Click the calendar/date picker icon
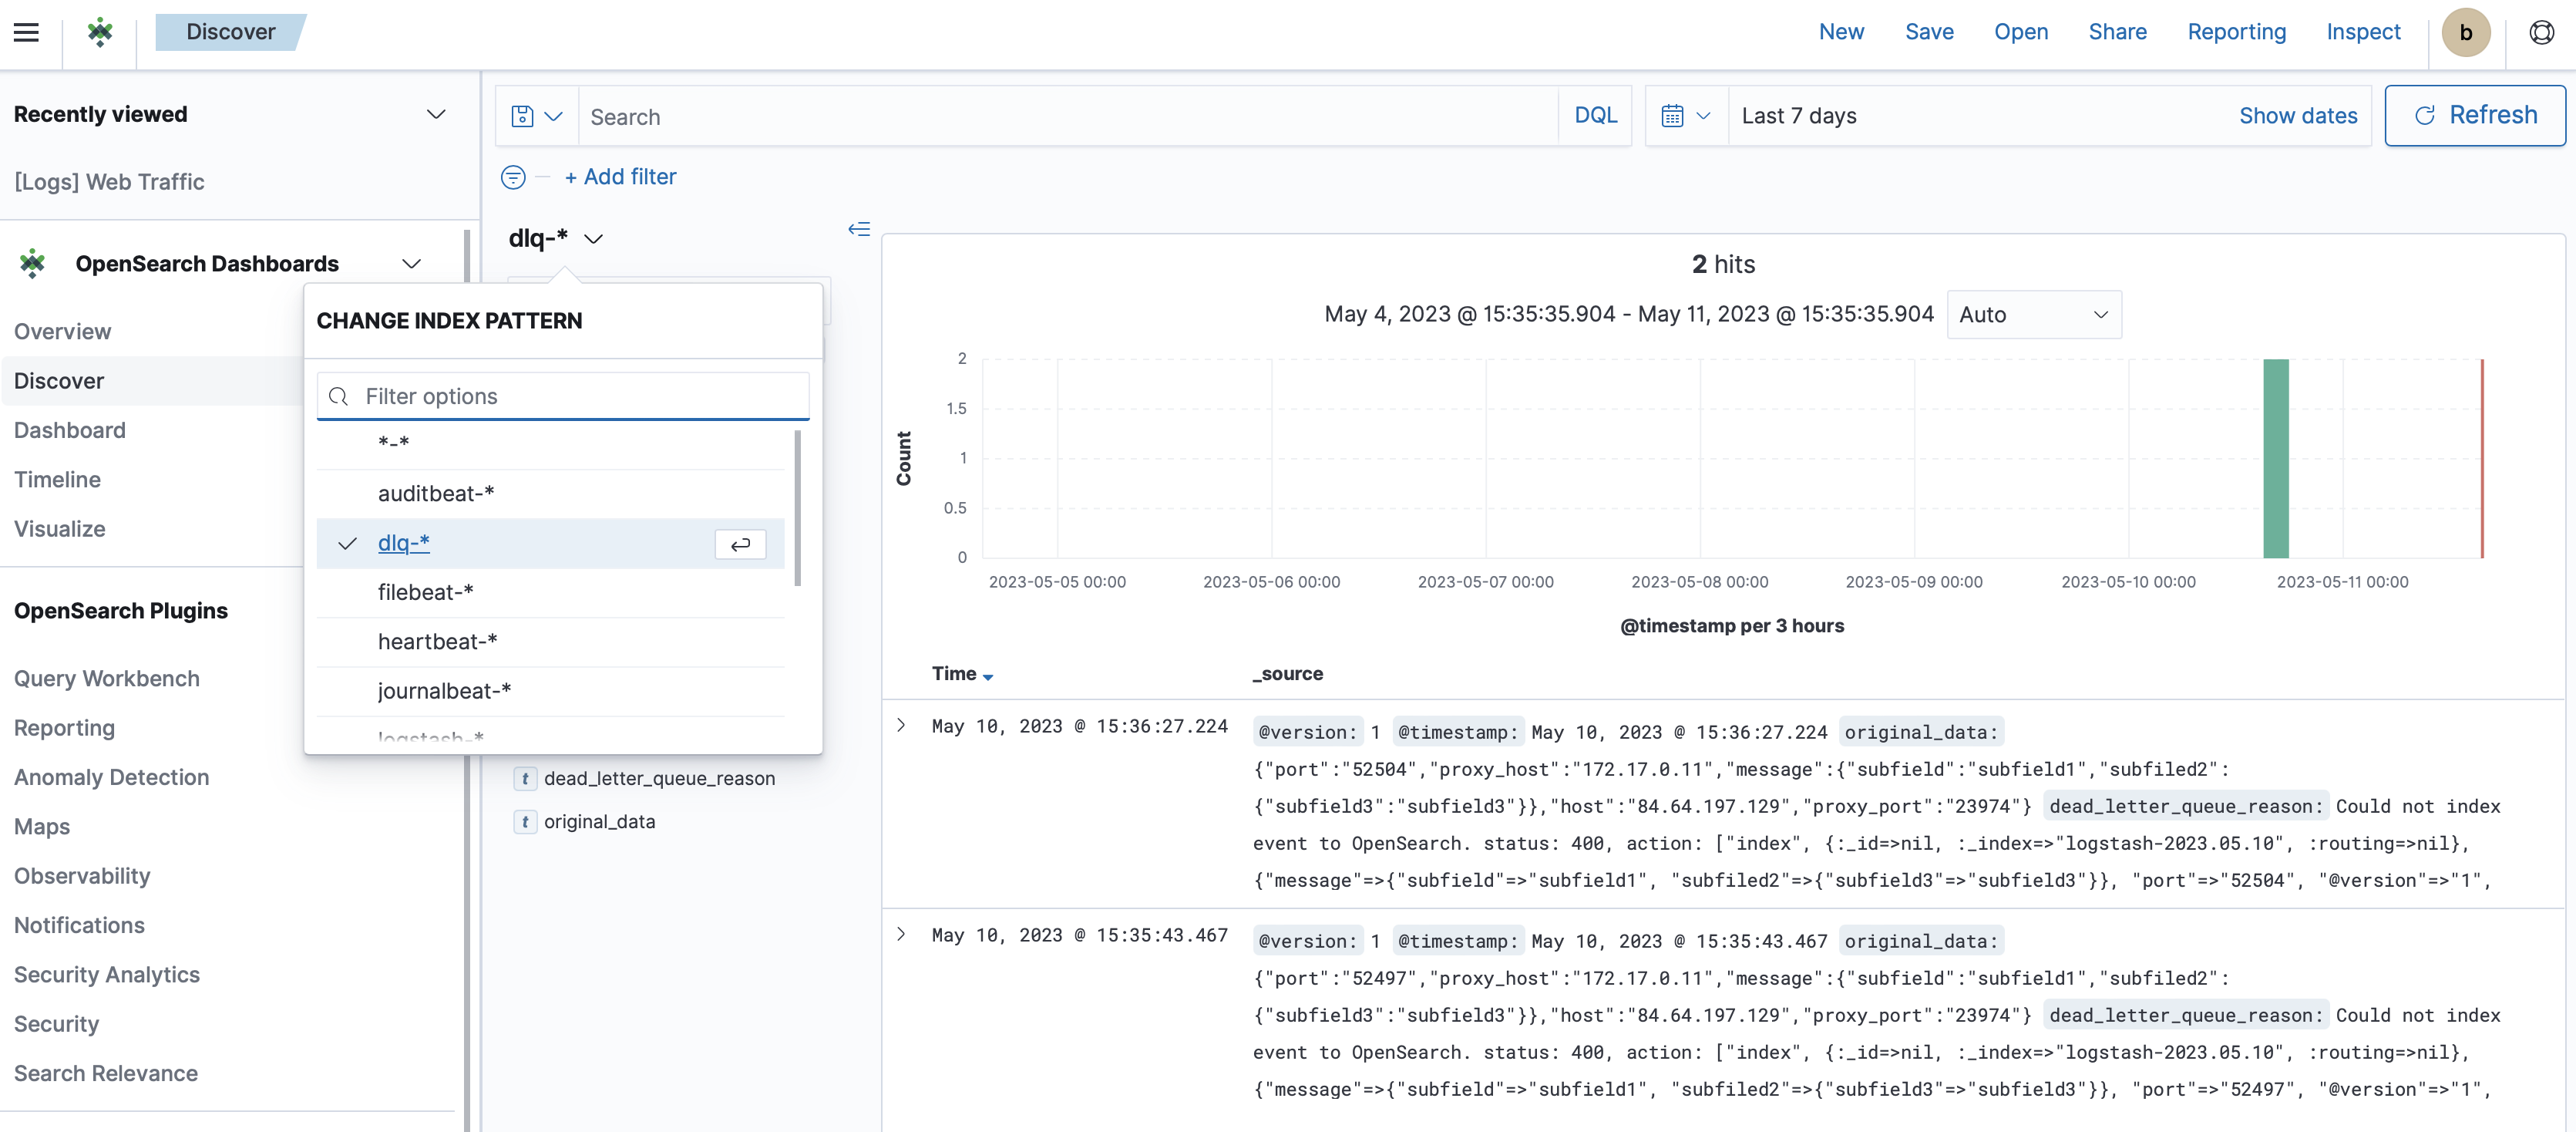Viewport: 2576px width, 1132px height. click(1677, 115)
